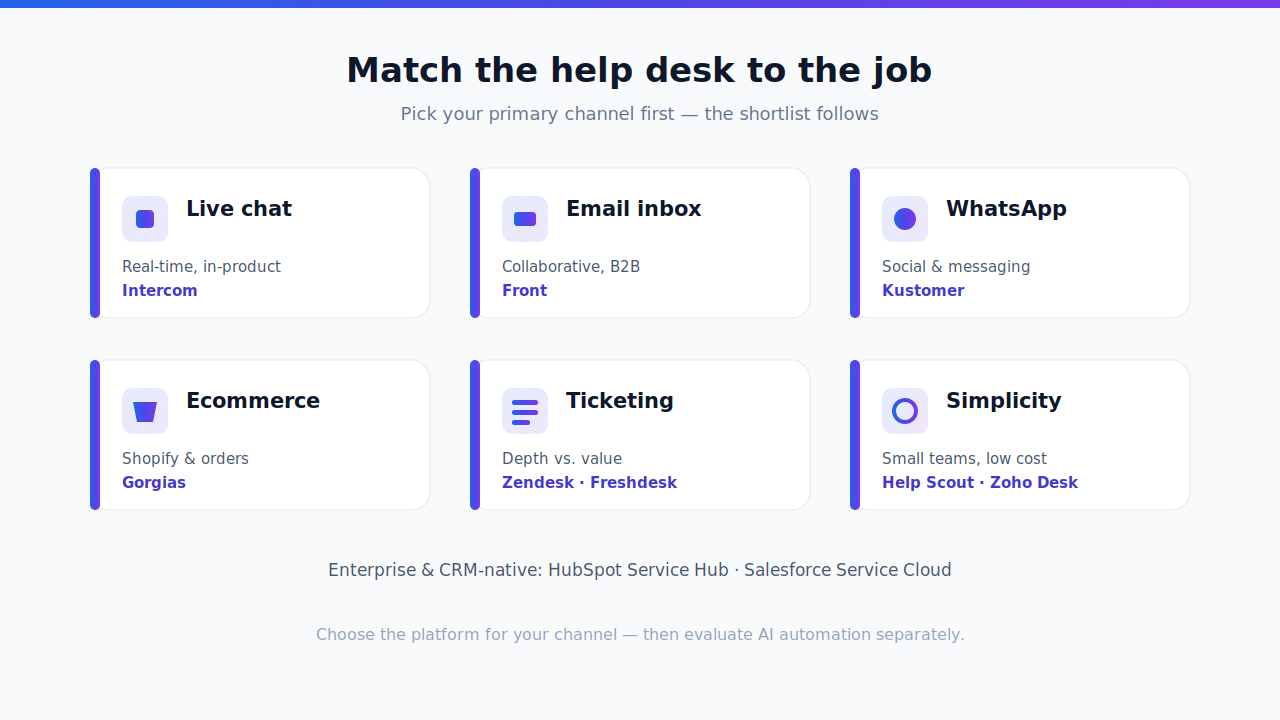The image size is (1280, 720).
Task: Click the Ticketing list lines icon
Action: point(525,411)
